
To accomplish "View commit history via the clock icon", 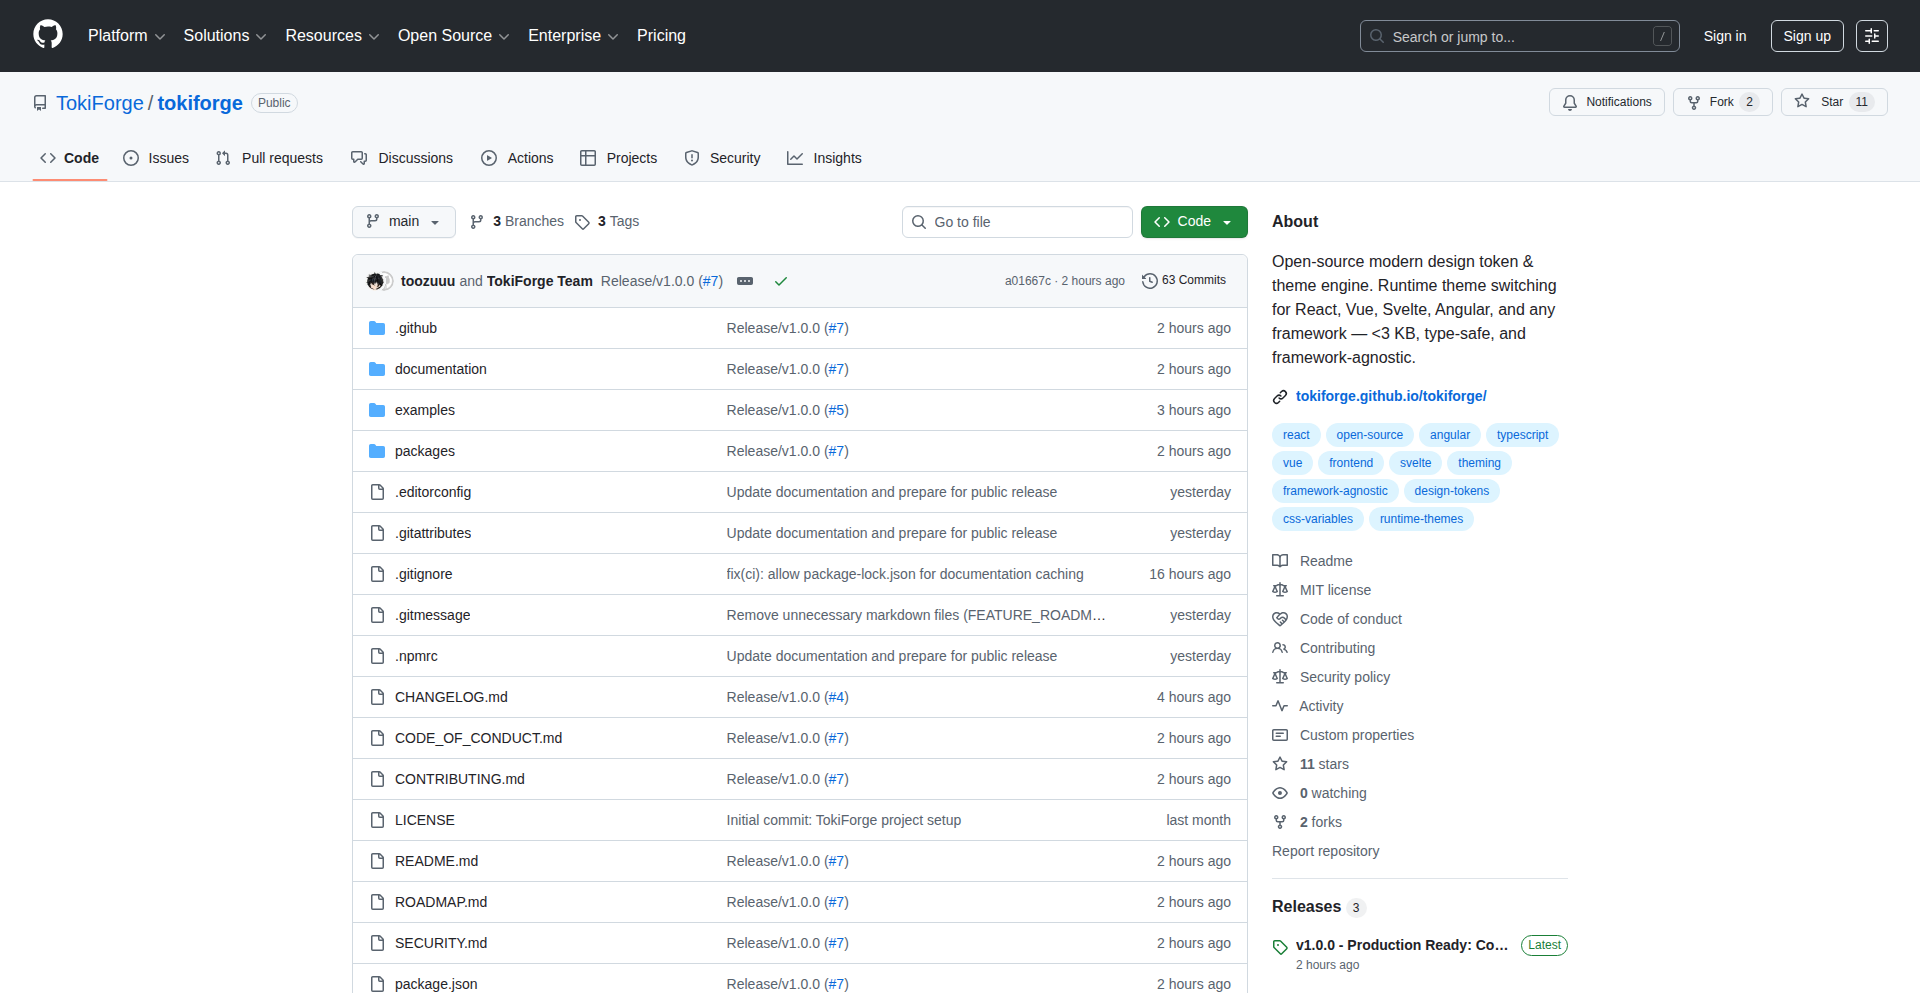I will point(1148,281).
